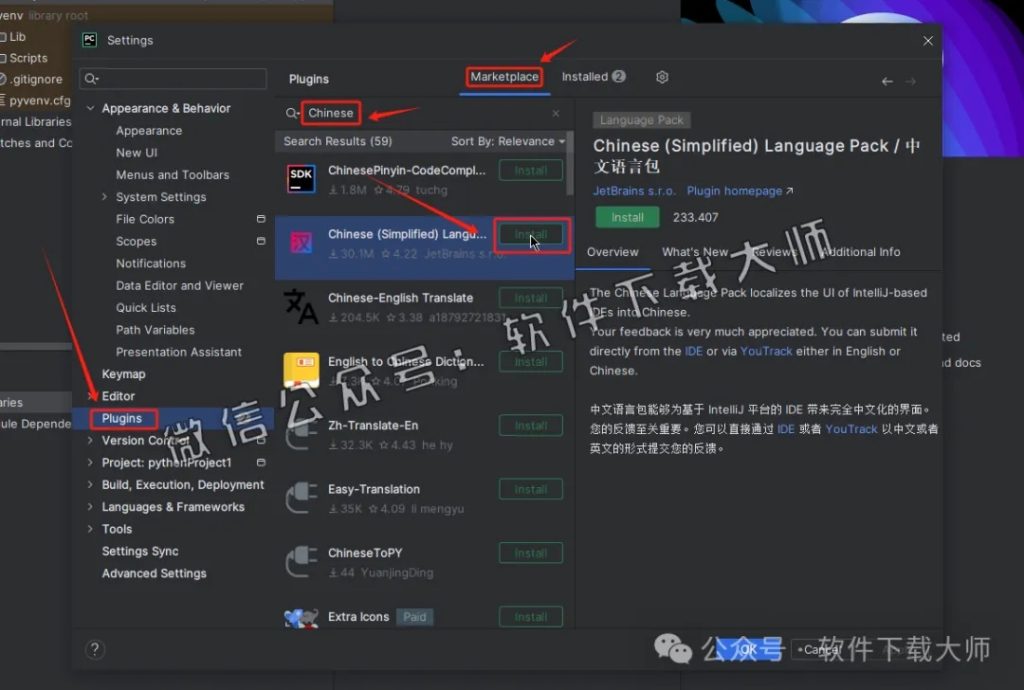Viewport: 1024px width, 690px height.
Task: Open the What's New tab
Action: (x=695, y=252)
